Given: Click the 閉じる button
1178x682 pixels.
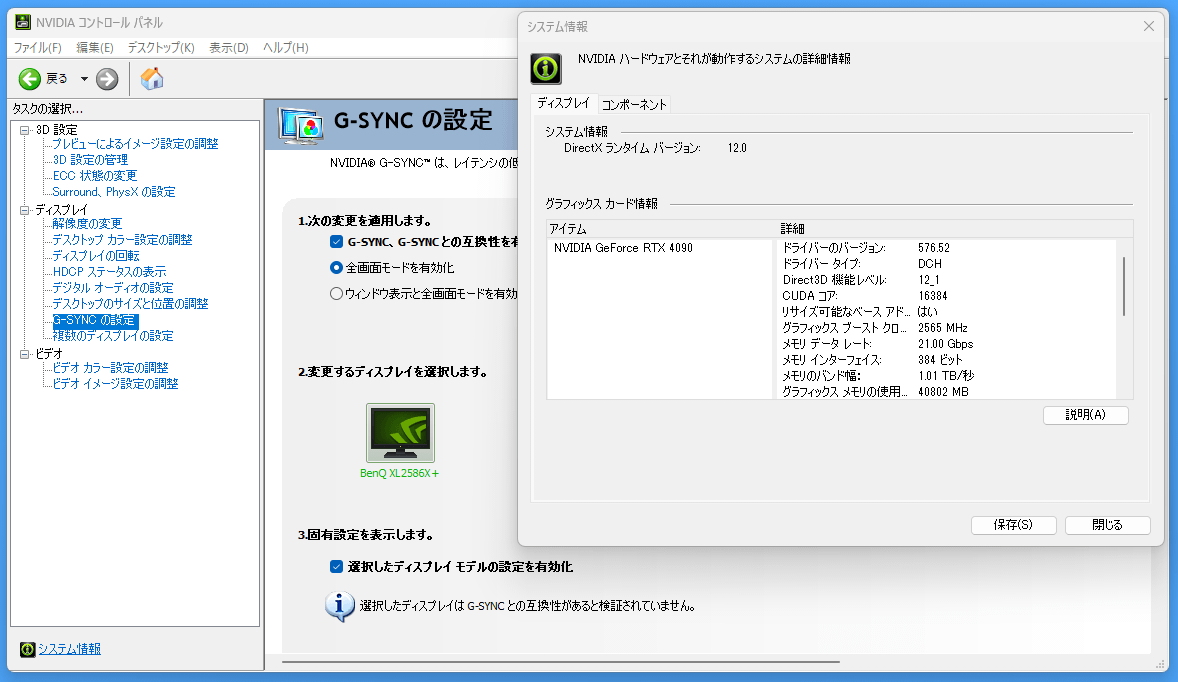Looking at the screenshot, I should pyautogui.click(x=1107, y=525).
